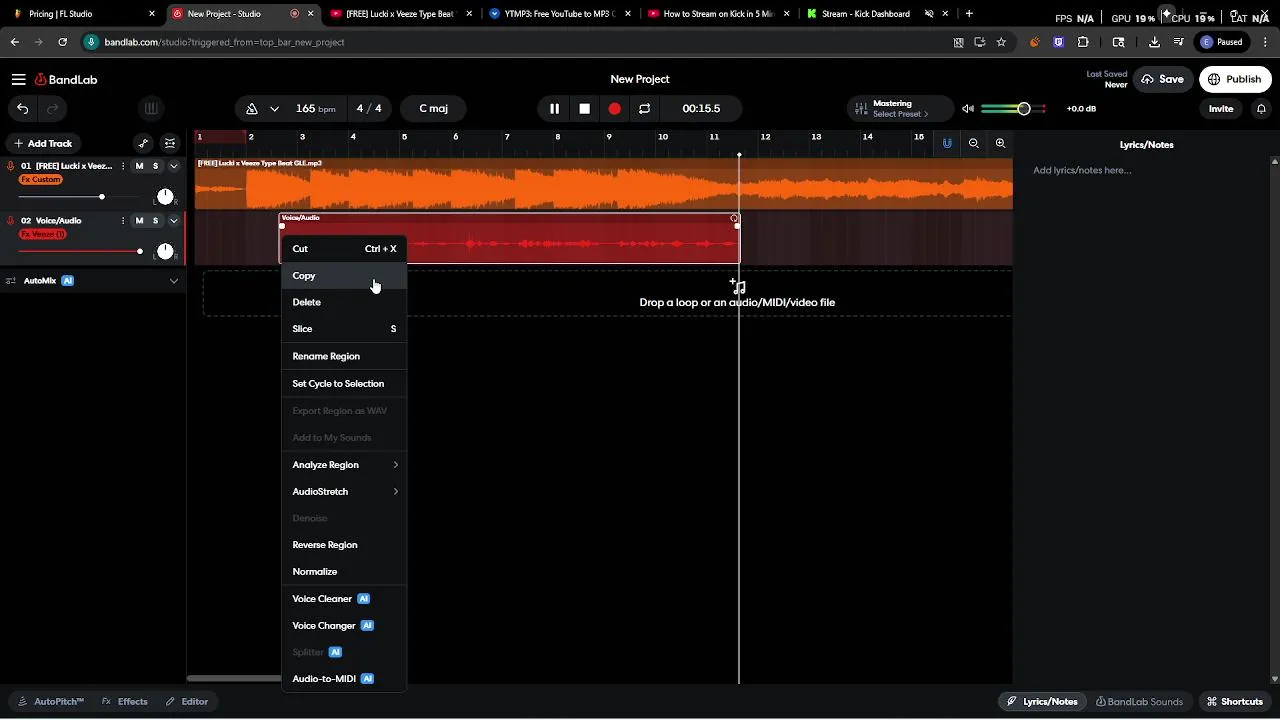Start recording with red record button
Viewport: 1280px width, 720px height.
click(615, 108)
